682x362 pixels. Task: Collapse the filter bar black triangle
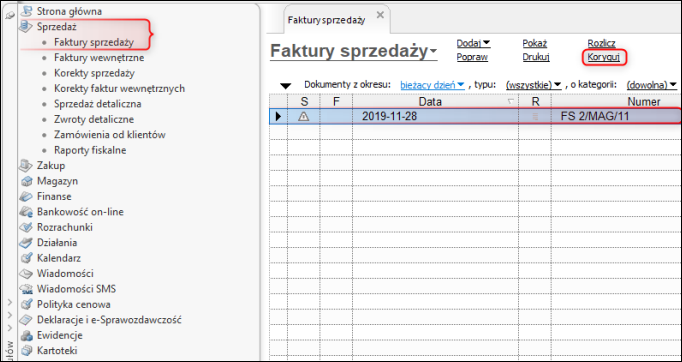point(285,86)
